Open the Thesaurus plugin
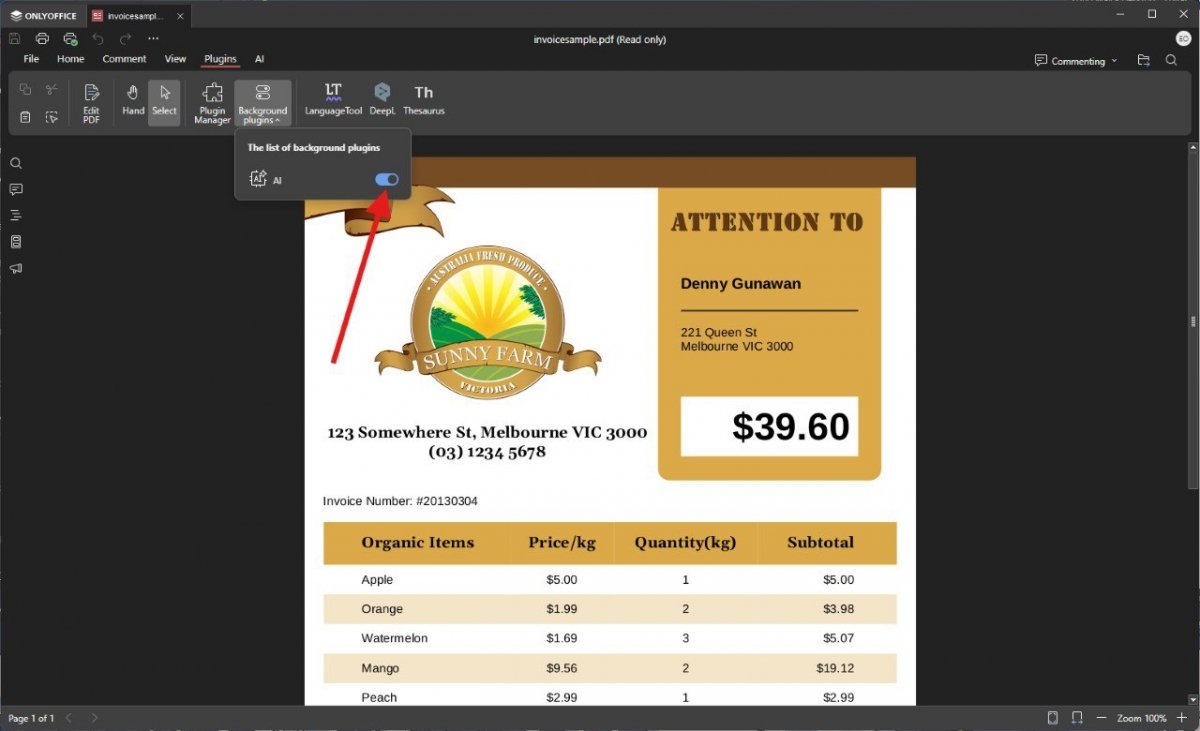 coord(424,100)
